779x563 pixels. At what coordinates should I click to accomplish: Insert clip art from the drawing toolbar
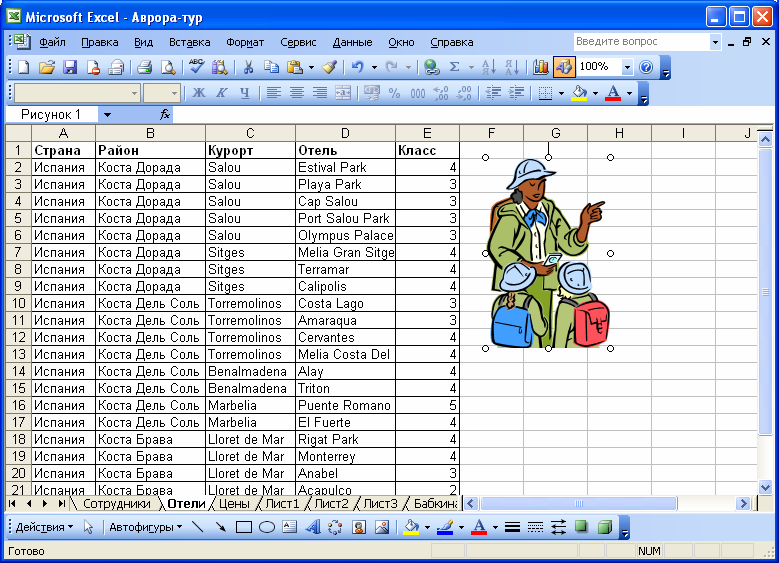point(359,527)
